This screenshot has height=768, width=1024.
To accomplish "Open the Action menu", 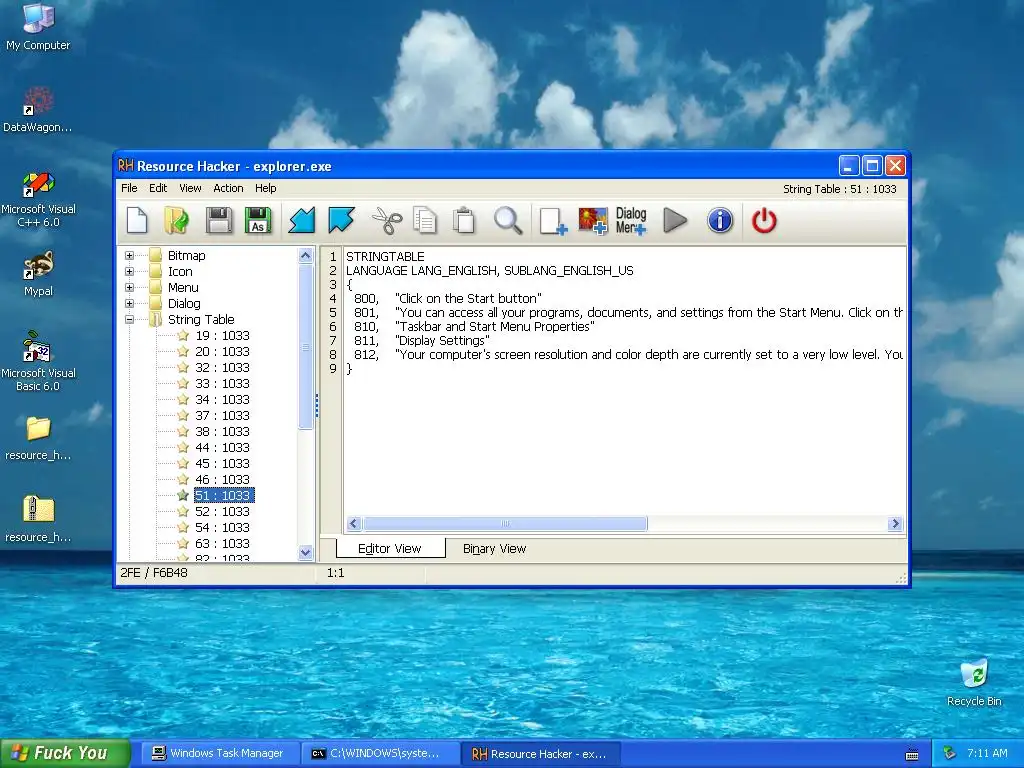I will [228, 188].
